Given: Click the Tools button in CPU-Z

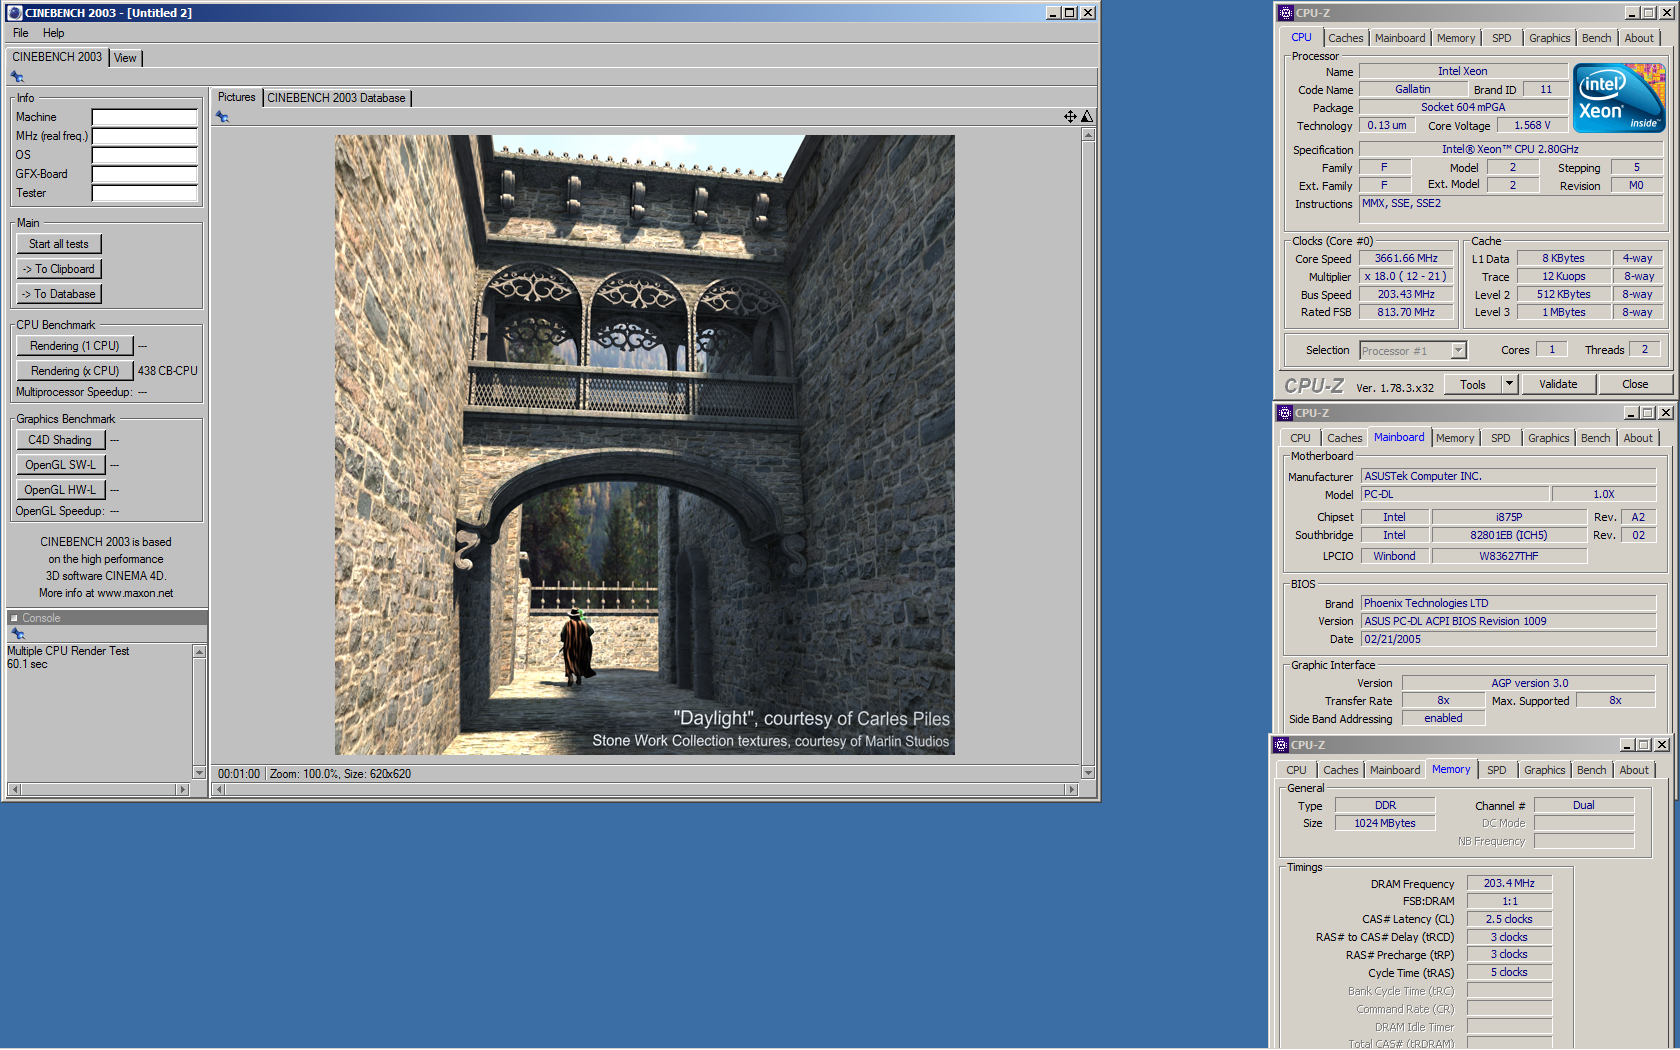Looking at the screenshot, I should pos(1473,384).
